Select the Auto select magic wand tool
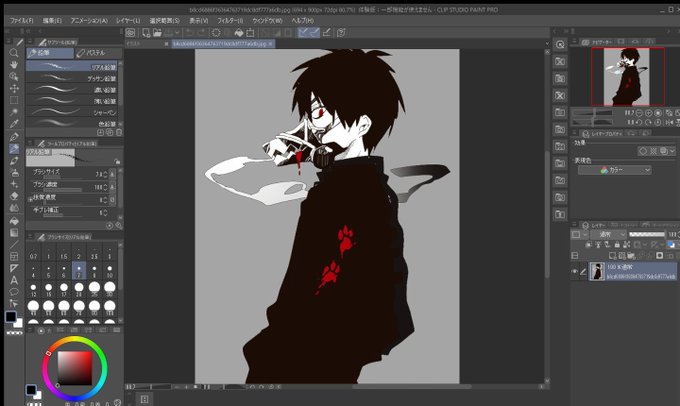 14,112
